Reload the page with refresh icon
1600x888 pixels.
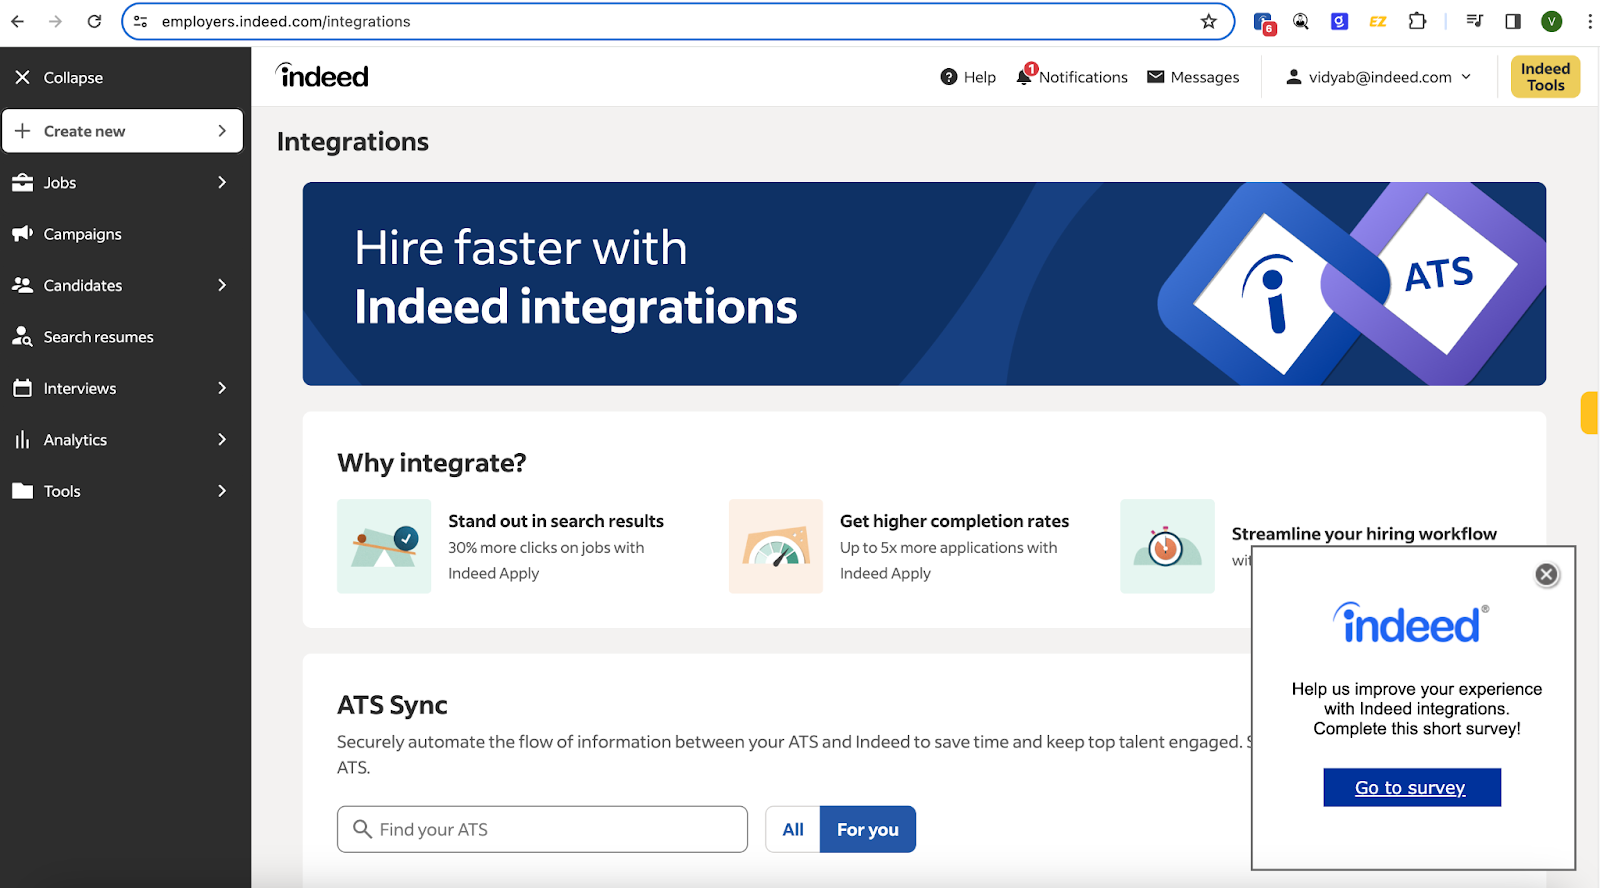coord(94,21)
